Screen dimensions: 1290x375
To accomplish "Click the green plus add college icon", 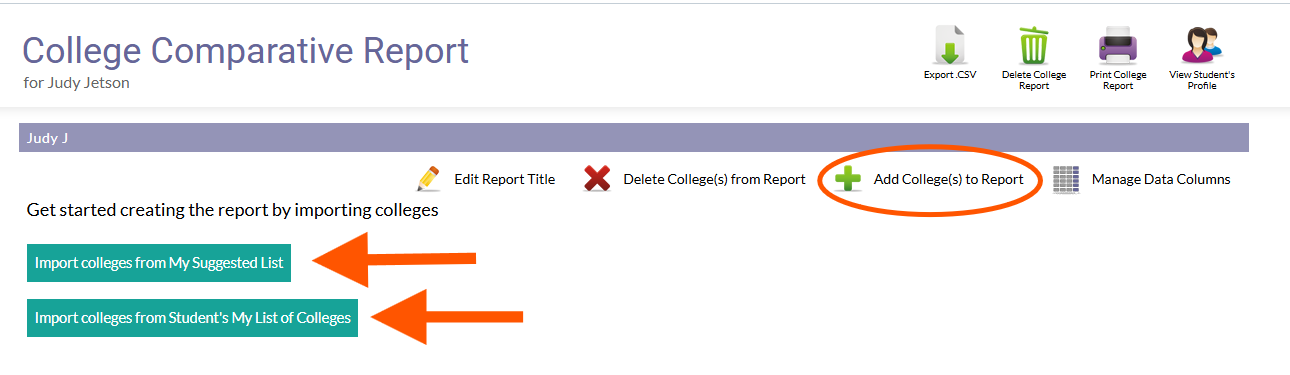I will pyautogui.click(x=848, y=180).
